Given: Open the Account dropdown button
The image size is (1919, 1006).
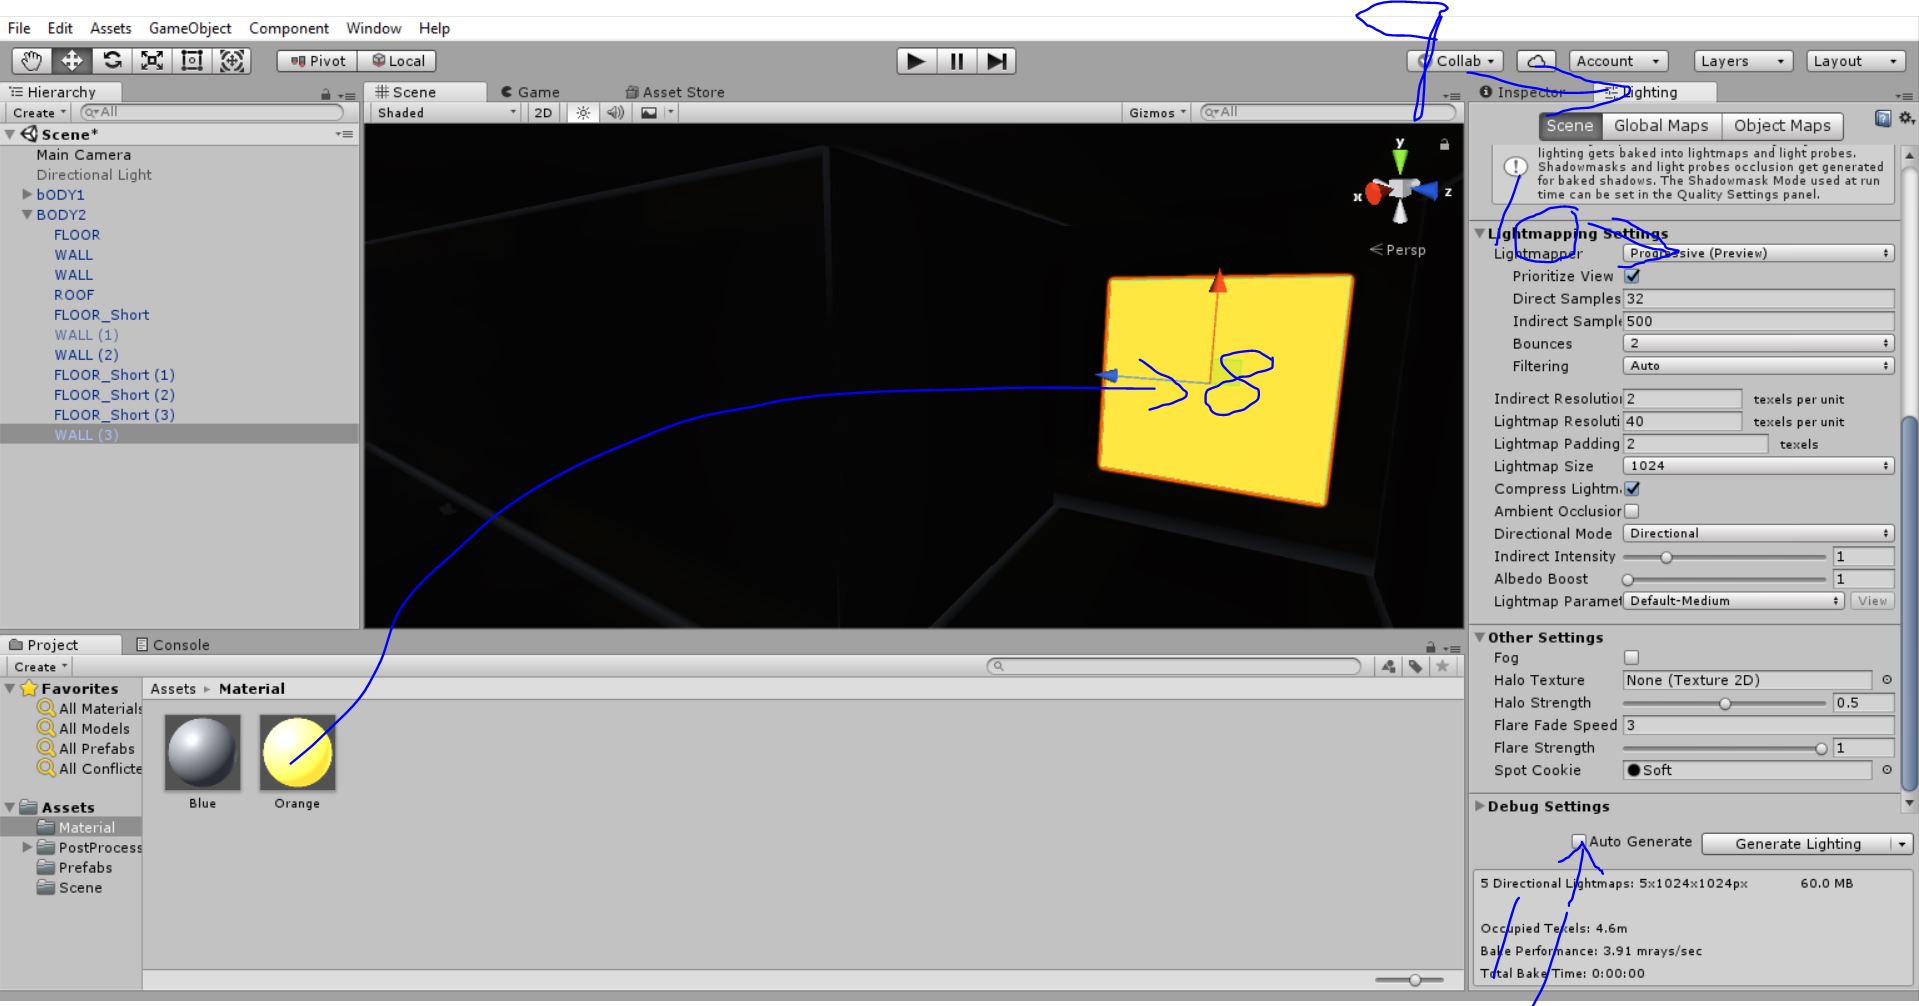Looking at the screenshot, I should pyautogui.click(x=1618, y=61).
